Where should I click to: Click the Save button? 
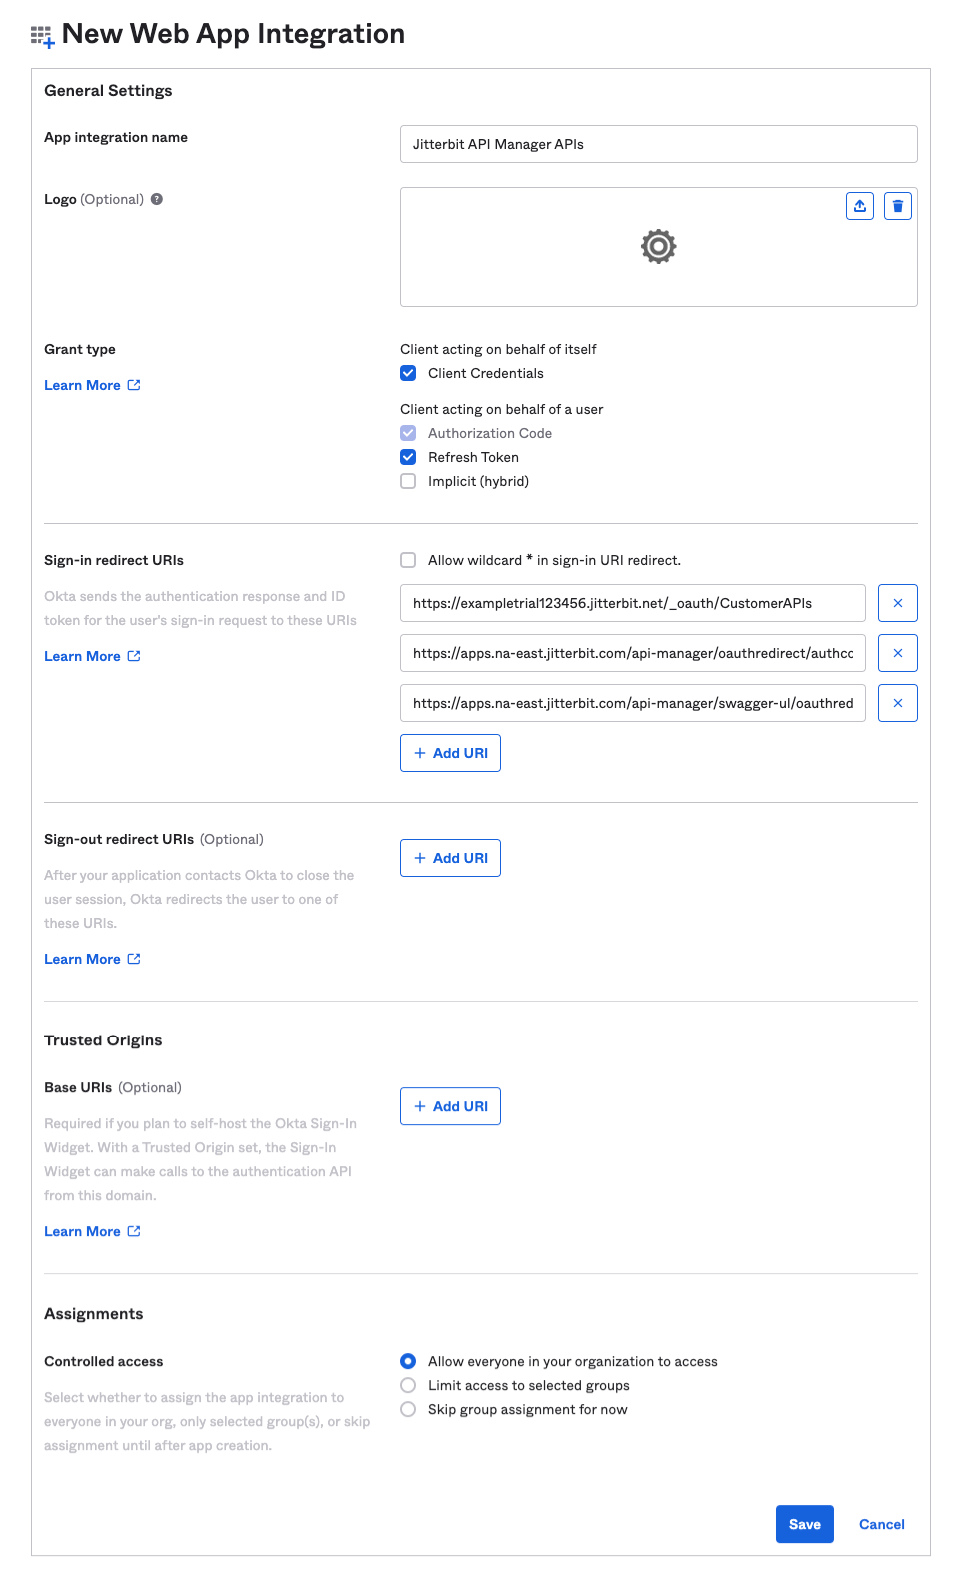tap(804, 1524)
